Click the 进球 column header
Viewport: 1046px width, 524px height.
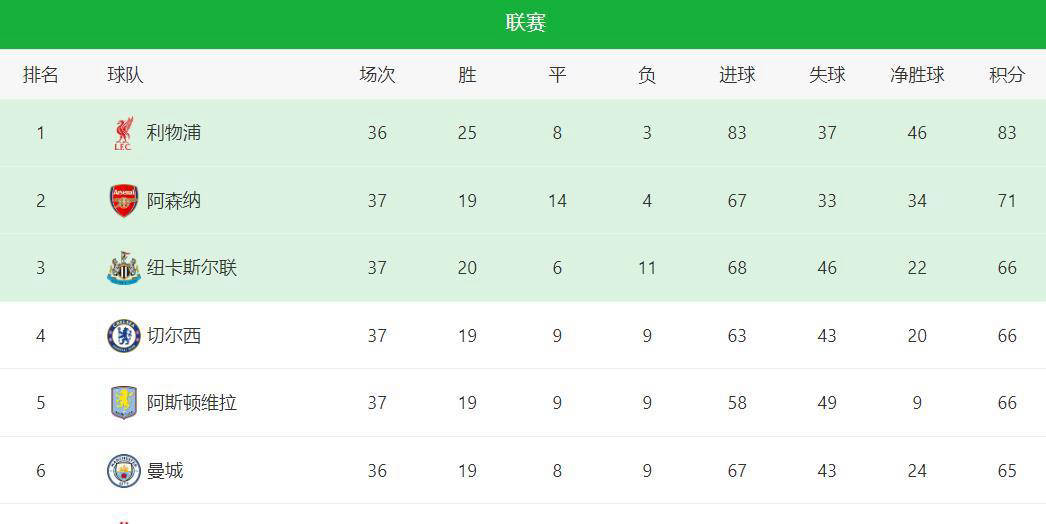737,75
